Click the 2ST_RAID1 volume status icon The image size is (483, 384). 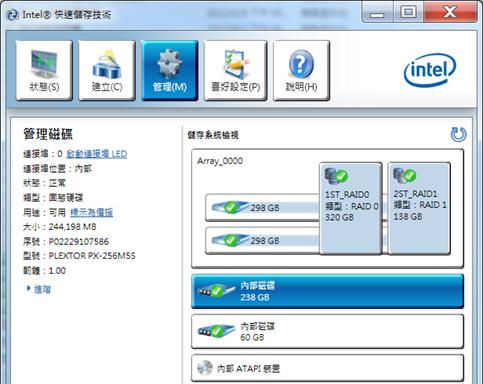point(405,175)
